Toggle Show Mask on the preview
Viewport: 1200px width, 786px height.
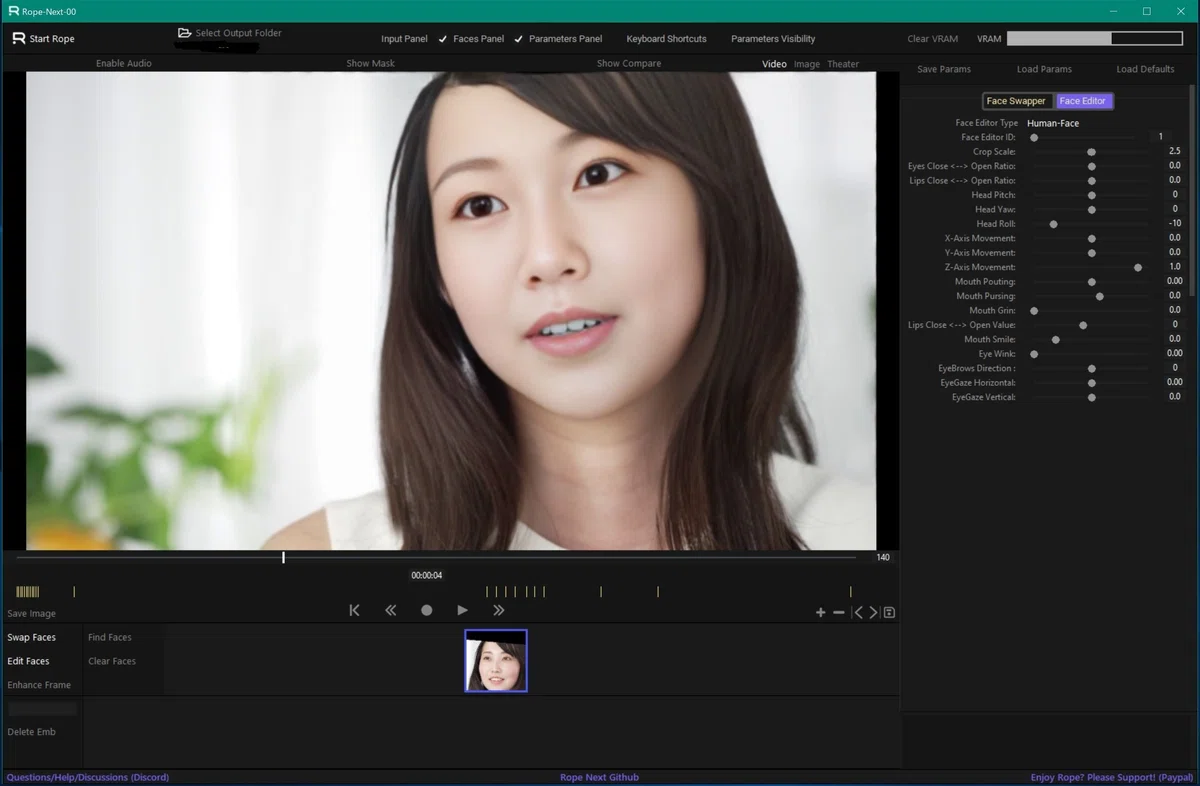coord(371,63)
